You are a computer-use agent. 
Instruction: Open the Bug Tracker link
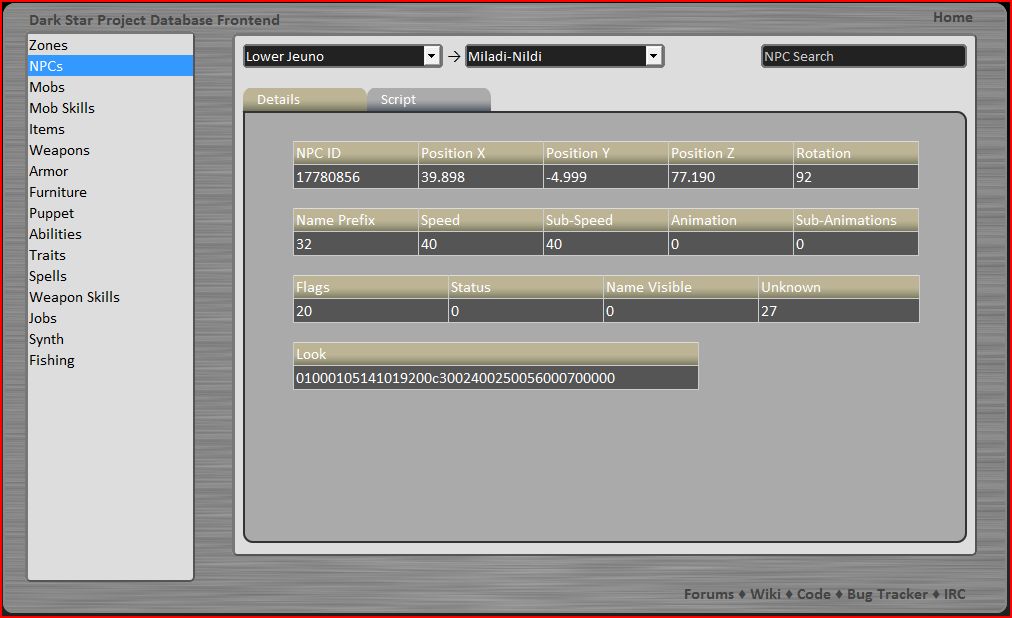tap(888, 594)
